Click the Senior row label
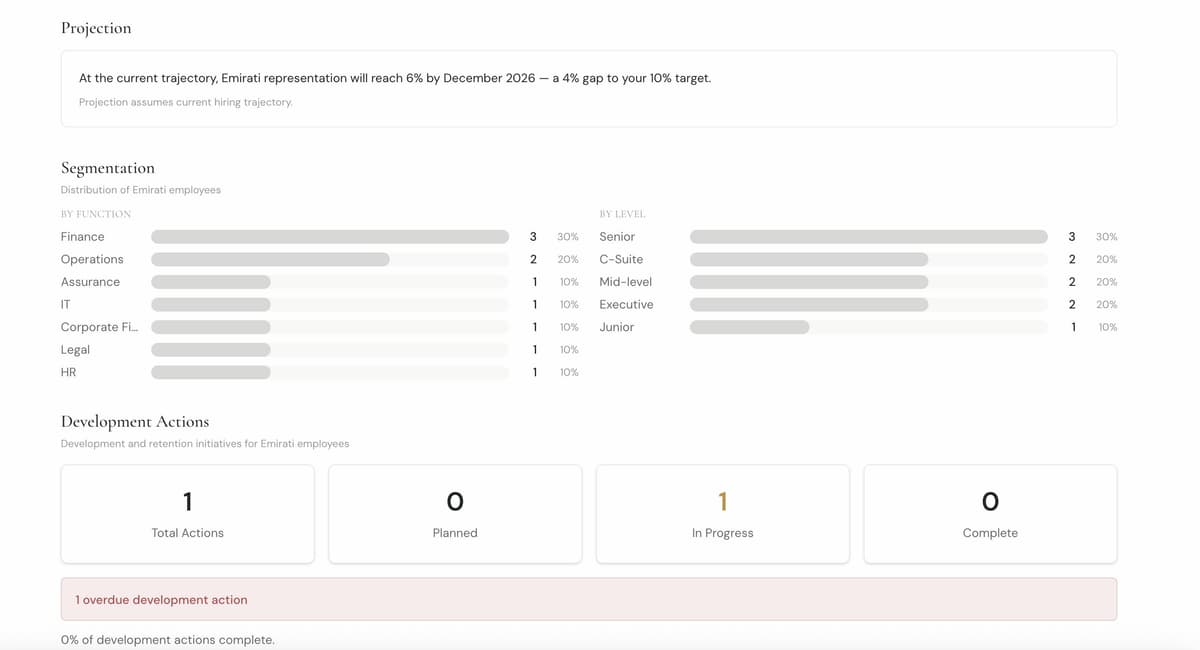Viewport: 1200px width, 650px height. click(x=617, y=237)
